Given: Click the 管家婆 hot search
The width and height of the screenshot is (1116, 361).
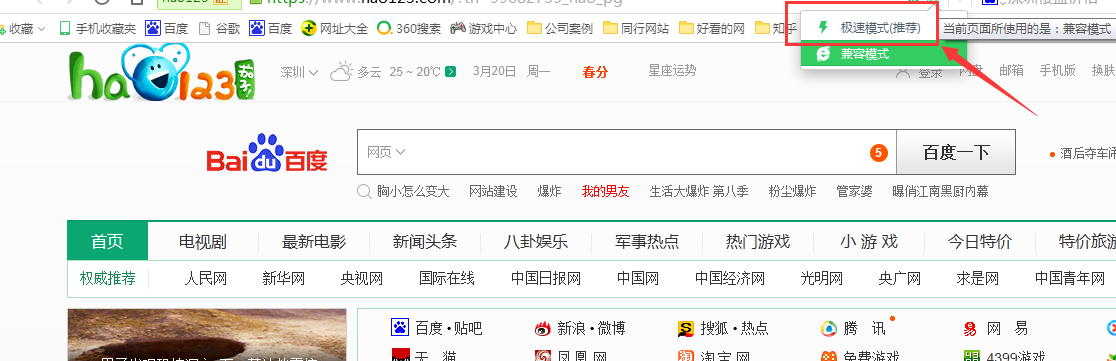Looking at the screenshot, I should point(854,191).
